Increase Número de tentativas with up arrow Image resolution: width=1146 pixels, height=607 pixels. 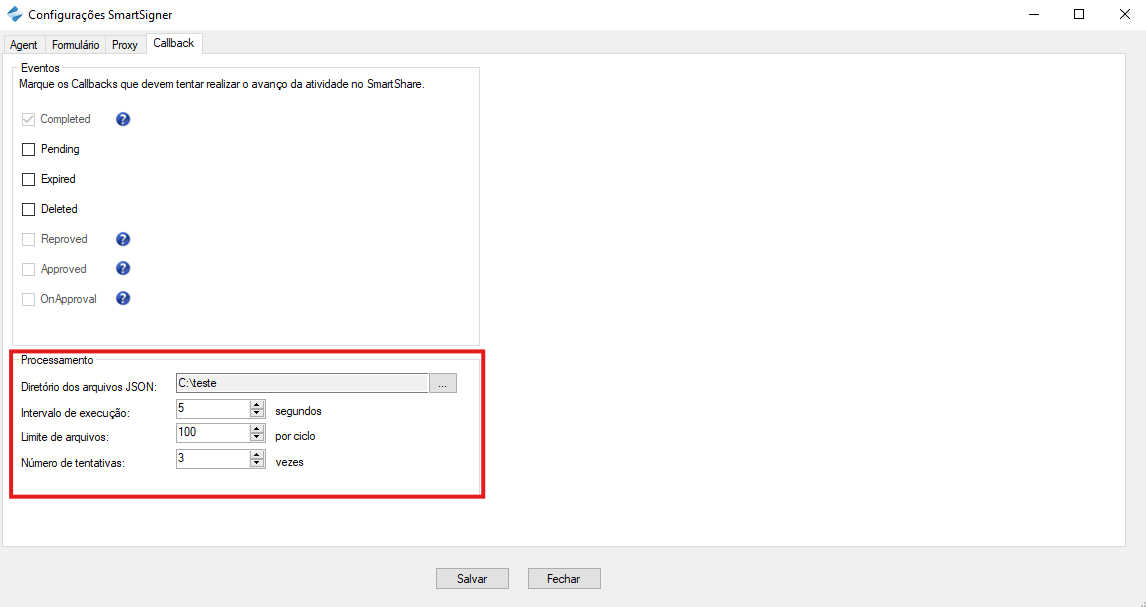257,454
